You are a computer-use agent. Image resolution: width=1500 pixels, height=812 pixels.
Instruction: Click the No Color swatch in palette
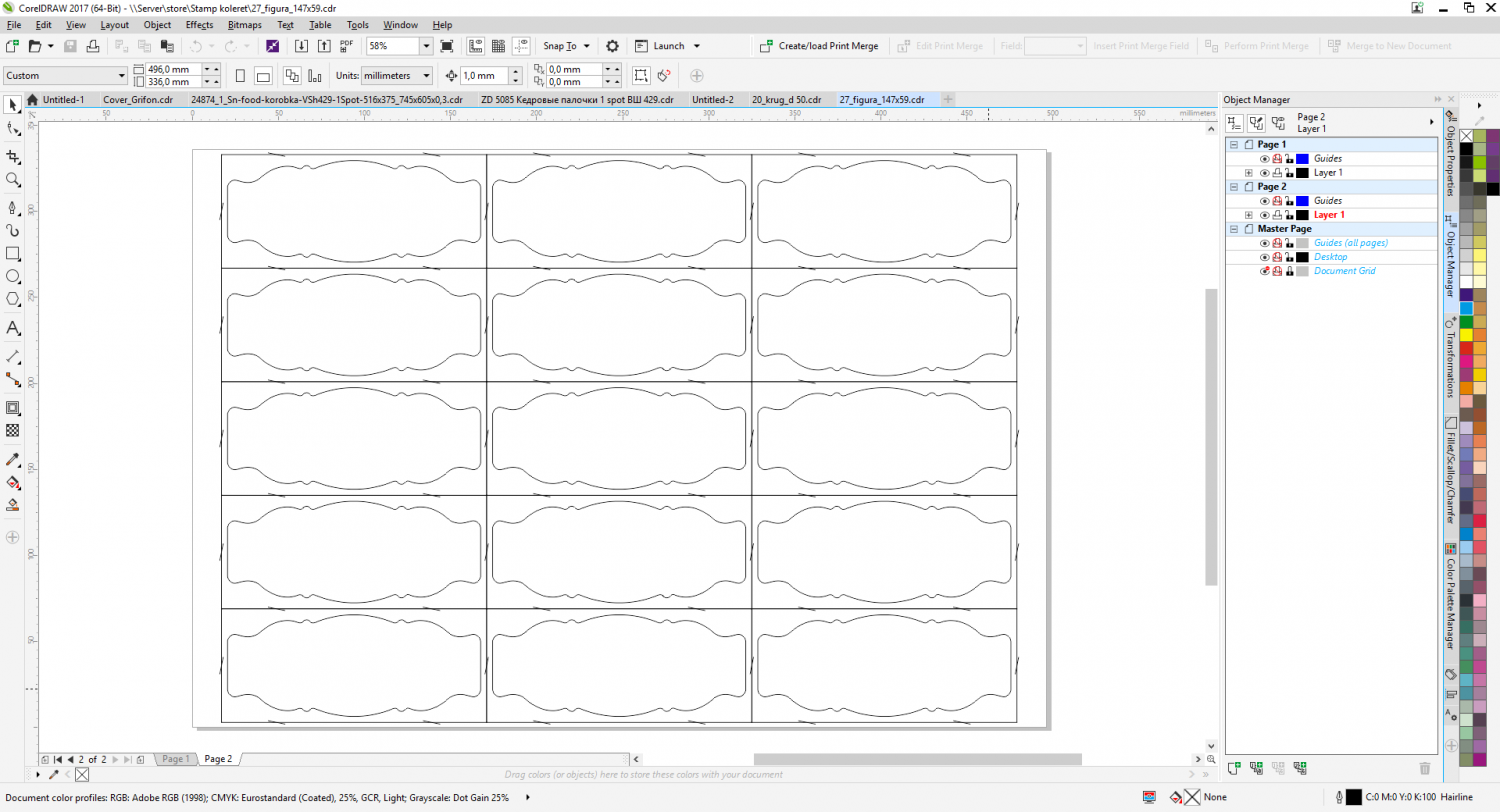pyautogui.click(x=1466, y=136)
